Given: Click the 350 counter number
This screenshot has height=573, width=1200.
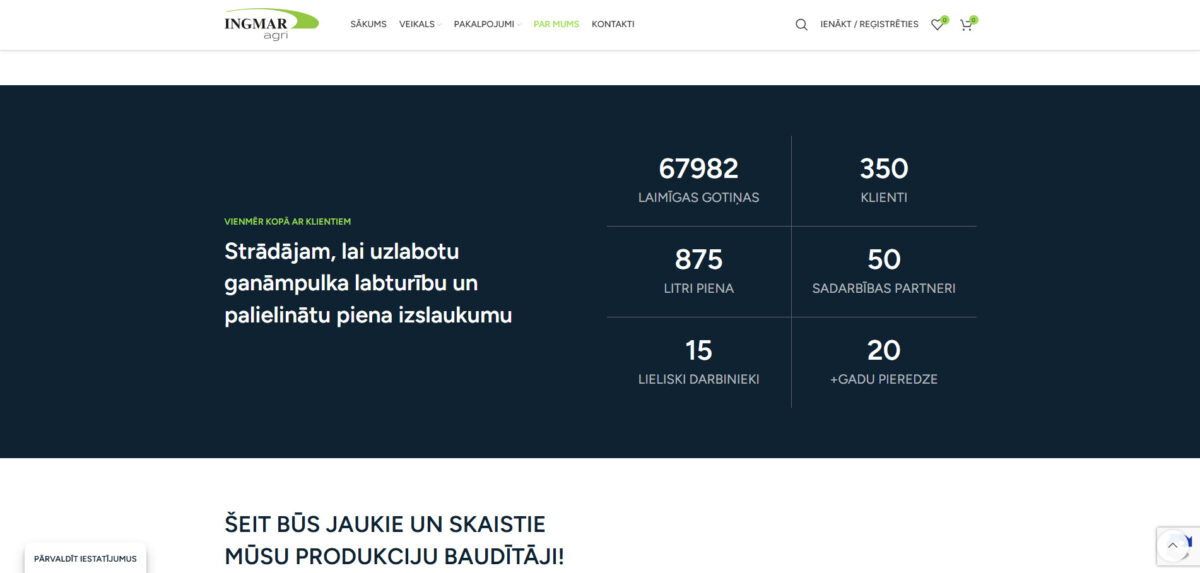Looking at the screenshot, I should coord(884,168).
